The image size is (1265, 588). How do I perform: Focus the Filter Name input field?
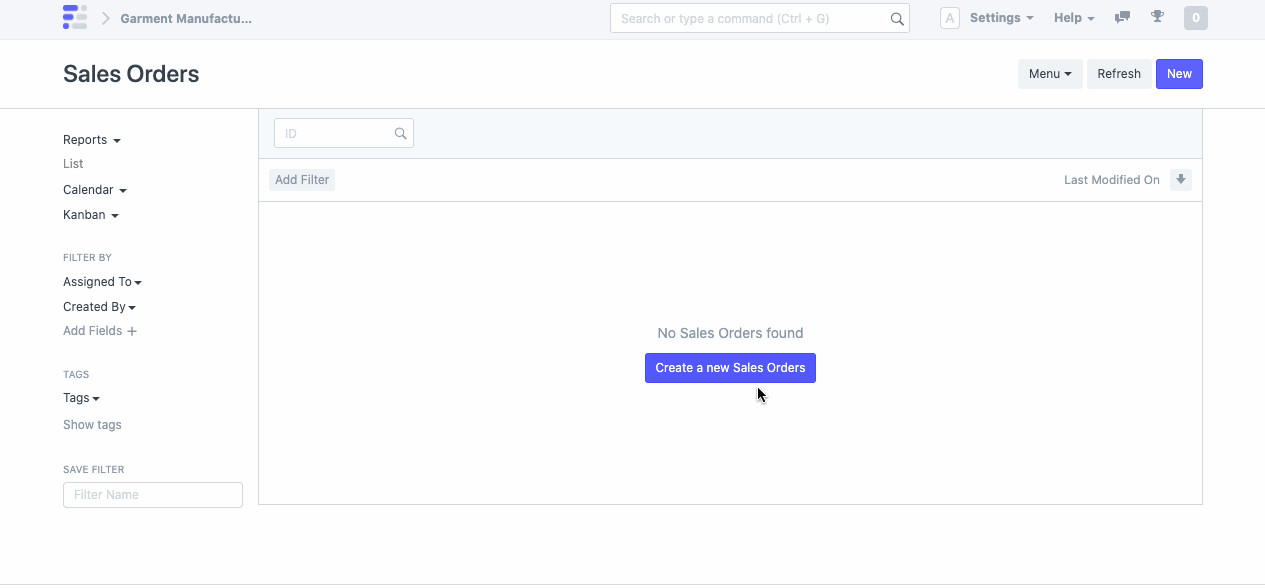click(x=153, y=495)
